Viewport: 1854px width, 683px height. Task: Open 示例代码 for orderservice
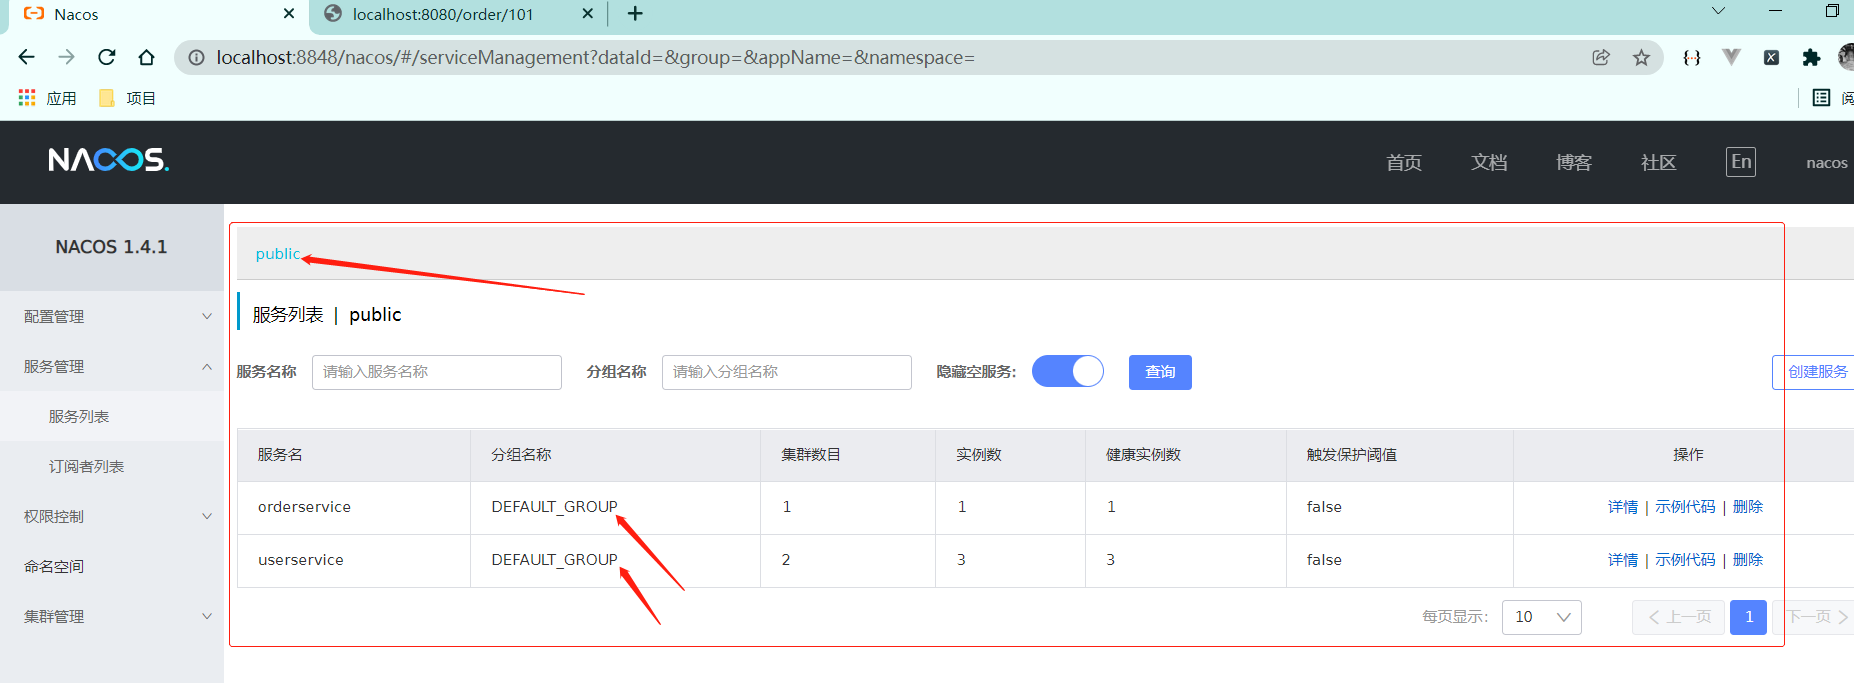pyautogui.click(x=1685, y=507)
